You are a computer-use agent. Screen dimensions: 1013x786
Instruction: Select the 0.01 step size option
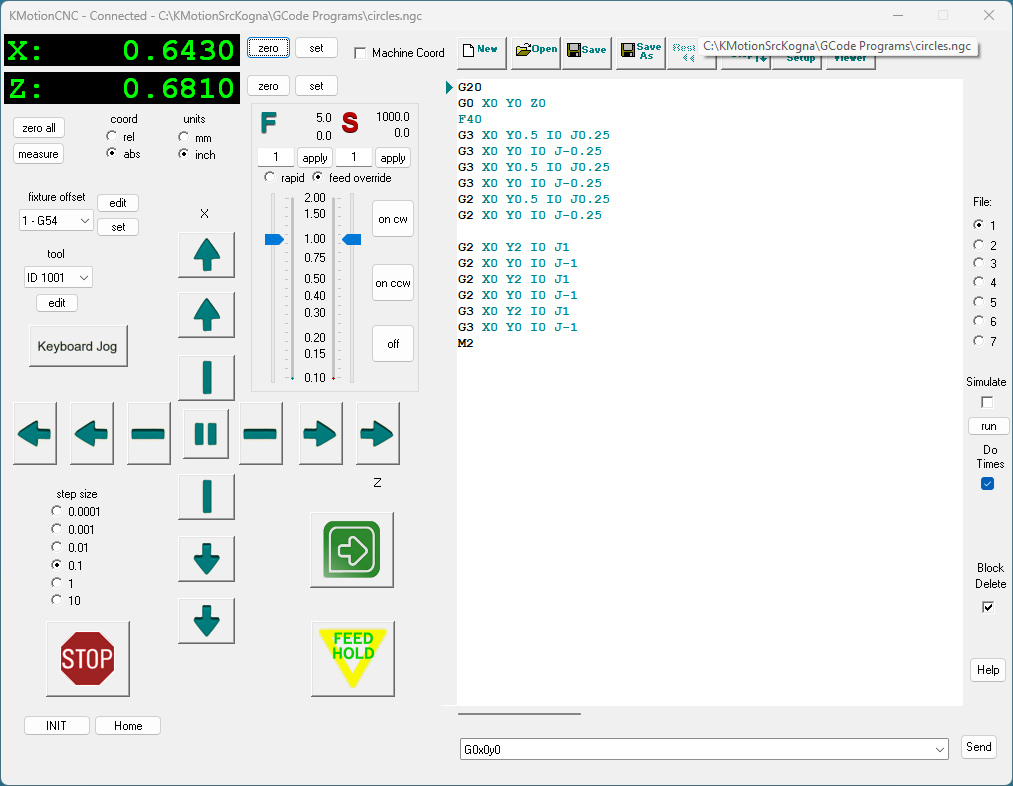click(57, 547)
